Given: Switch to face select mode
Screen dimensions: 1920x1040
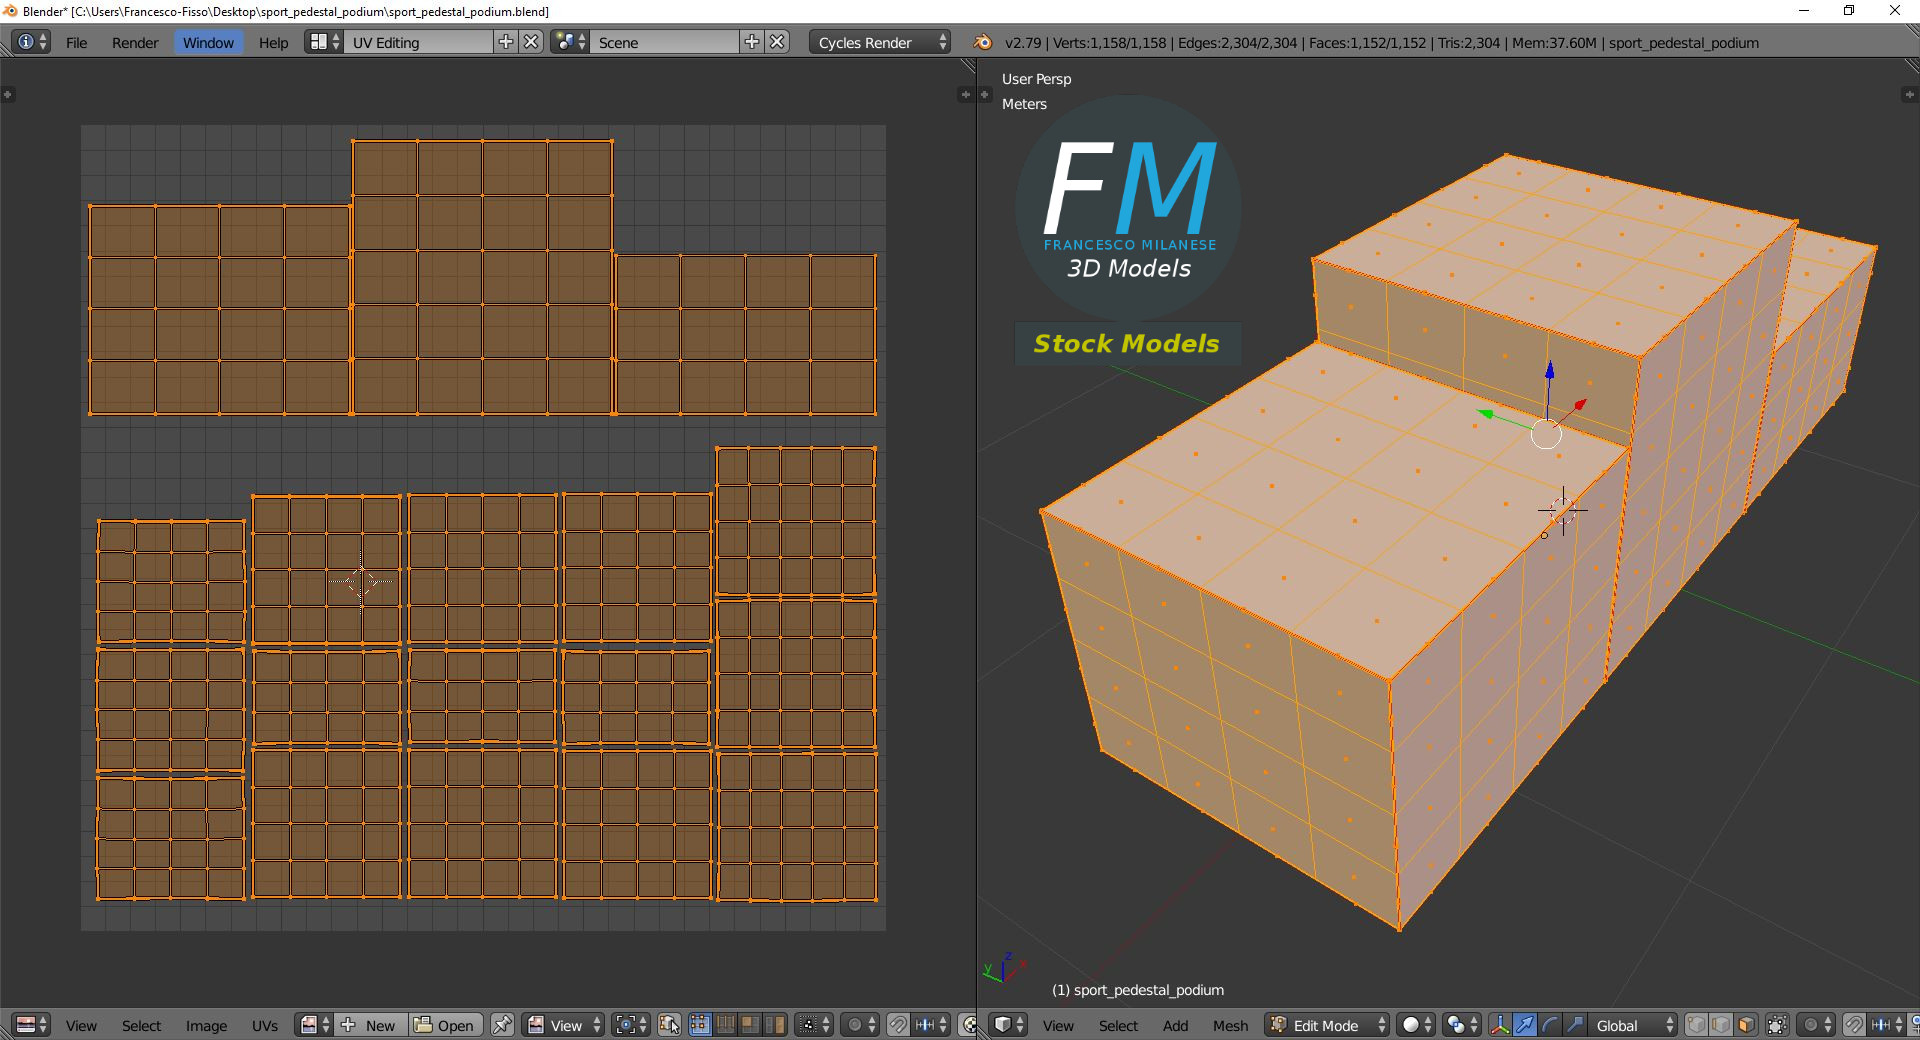Looking at the screenshot, I should coord(1746,1025).
